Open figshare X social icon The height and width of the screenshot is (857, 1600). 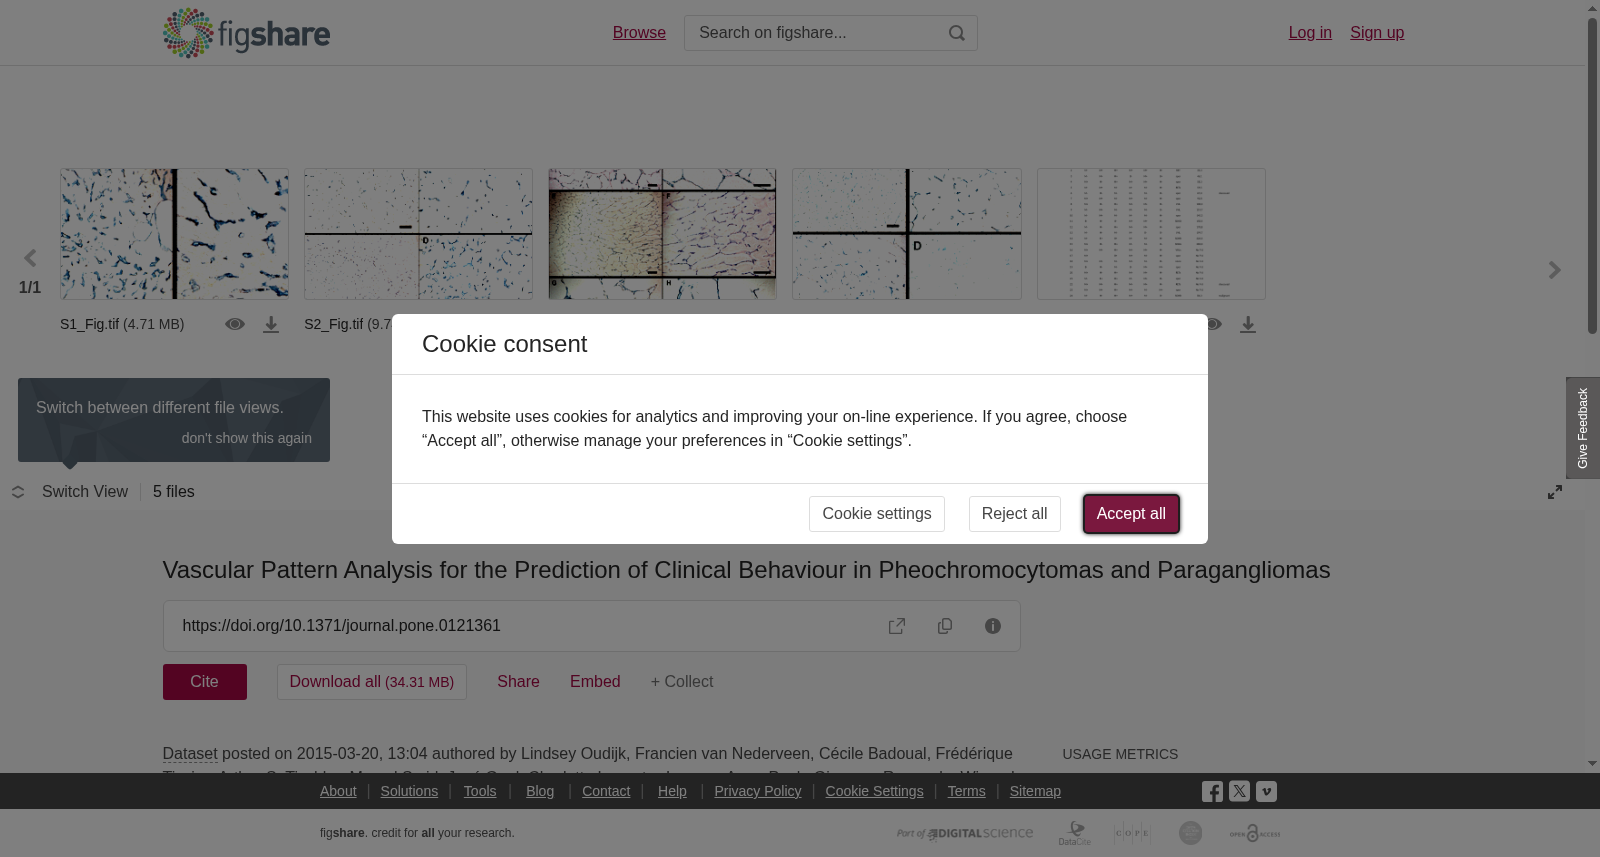1239,791
